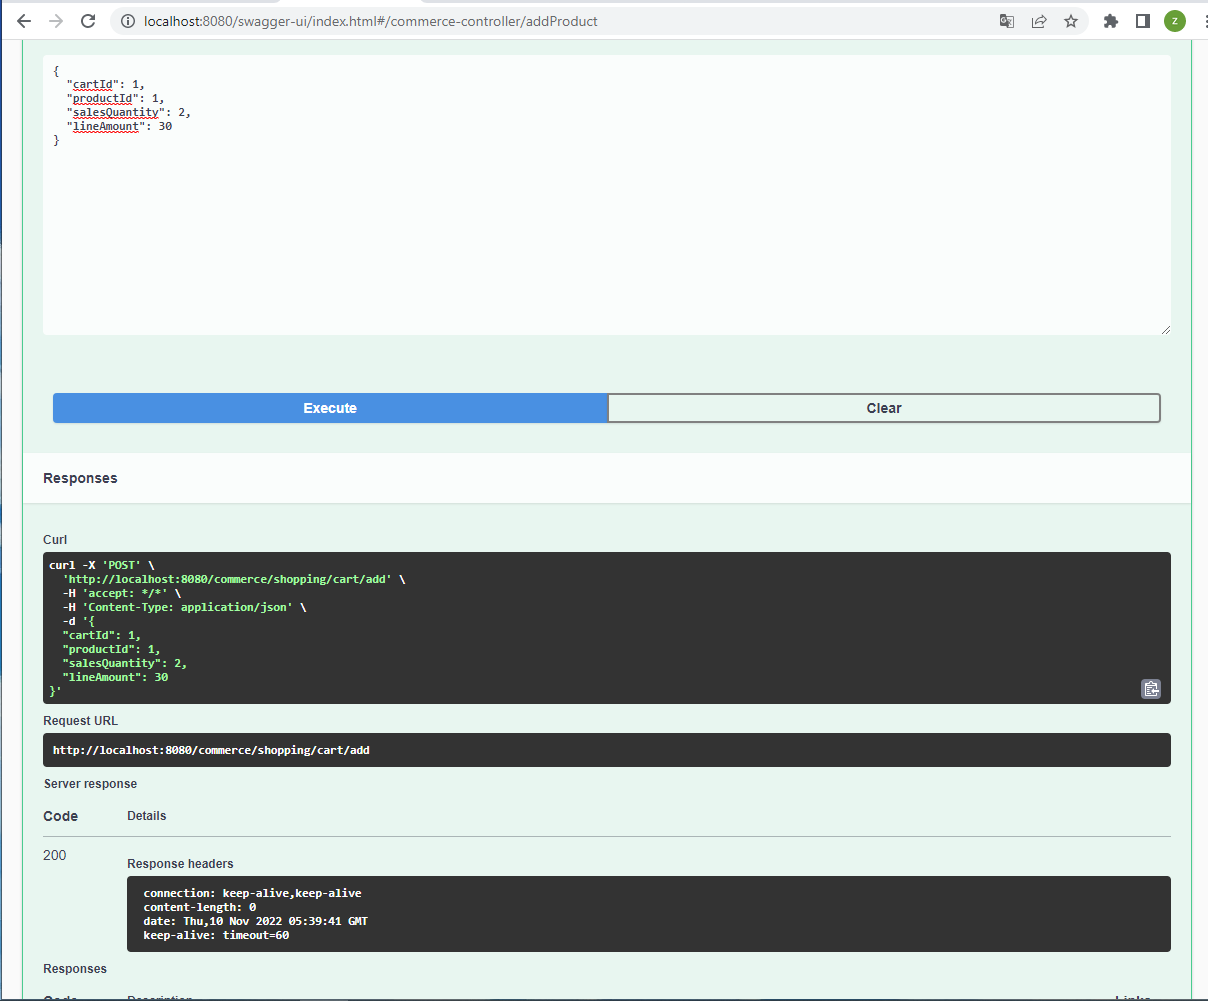Click the curl -X 'POST' line
1208x1001 pixels.
[x=102, y=565]
